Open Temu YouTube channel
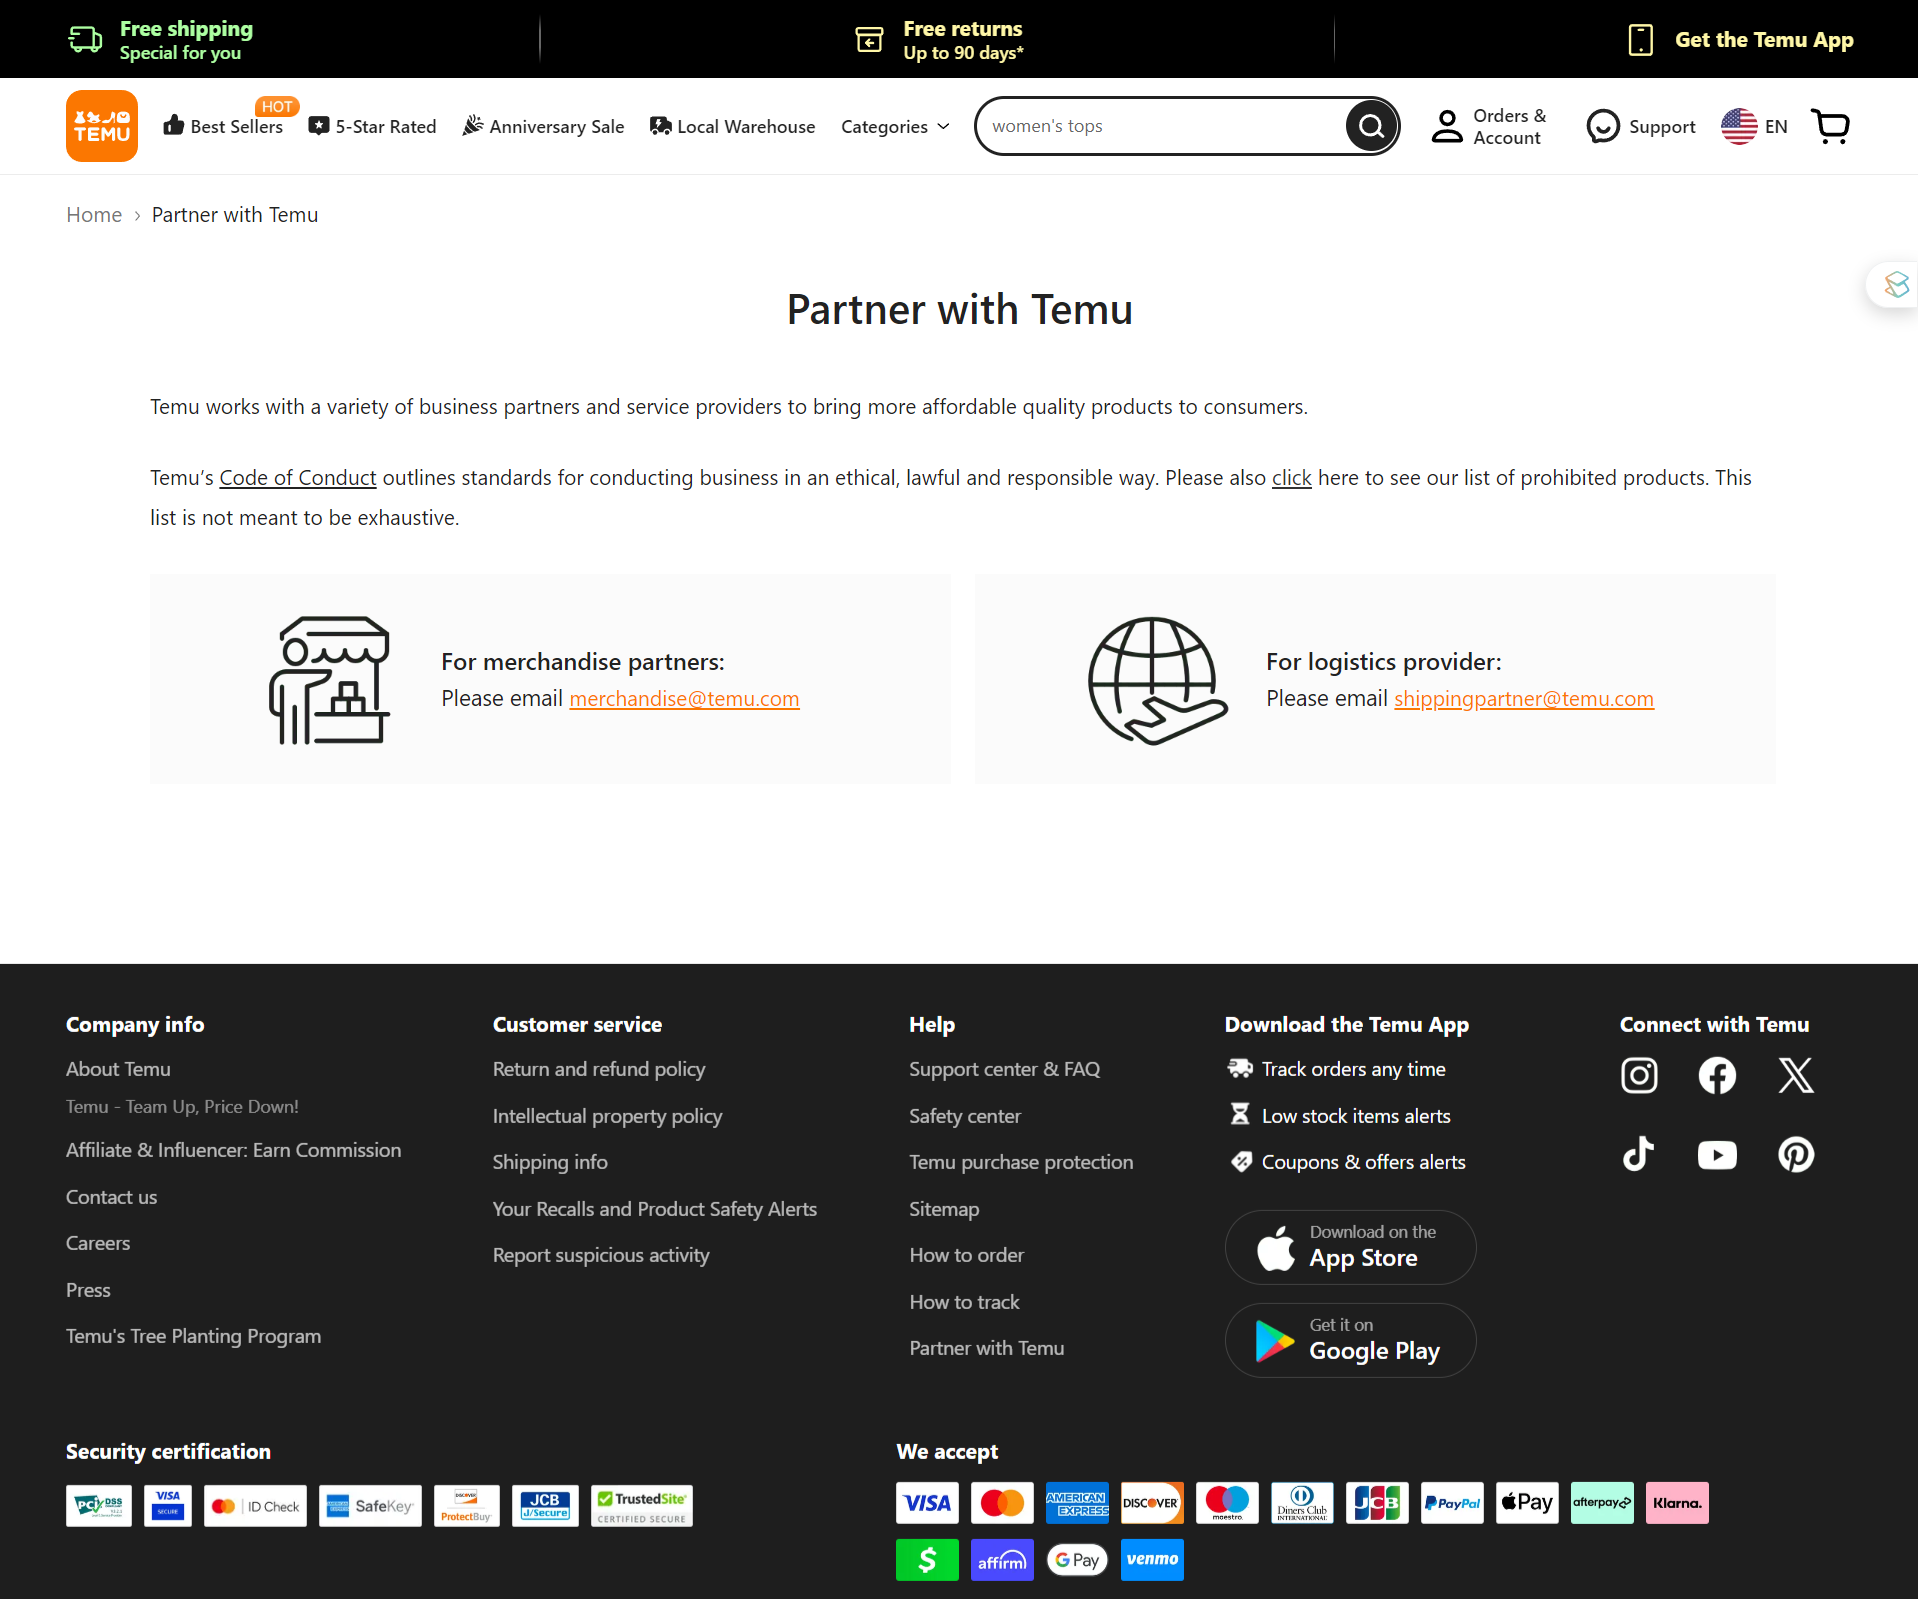This screenshot has width=1918, height=1599. [1717, 1155]
